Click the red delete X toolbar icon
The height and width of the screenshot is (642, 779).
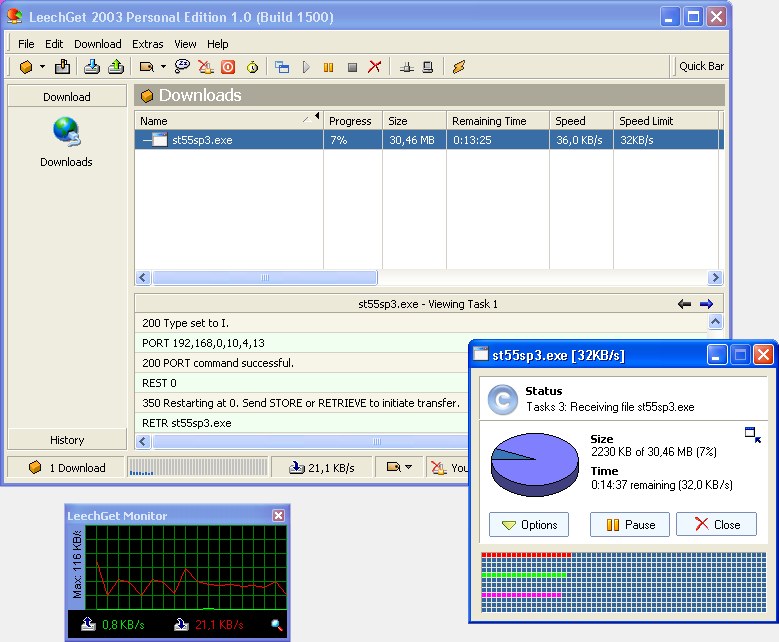point(375,67)
